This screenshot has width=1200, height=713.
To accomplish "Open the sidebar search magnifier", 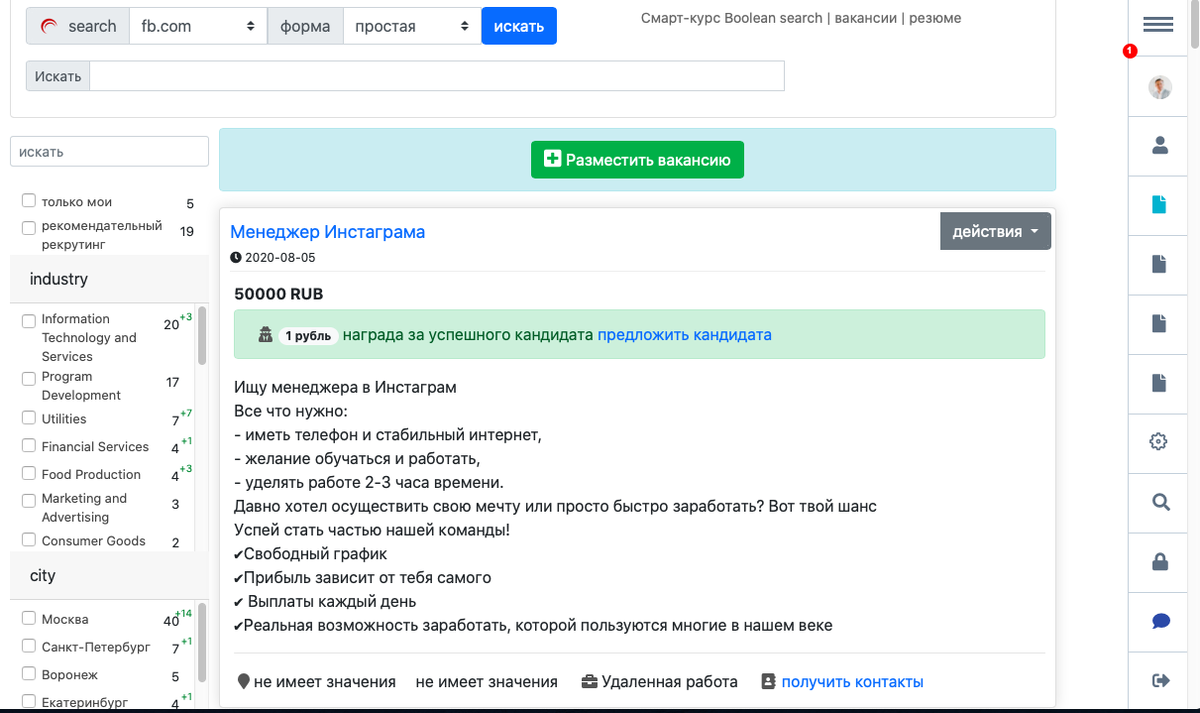I will point(1157,502).
